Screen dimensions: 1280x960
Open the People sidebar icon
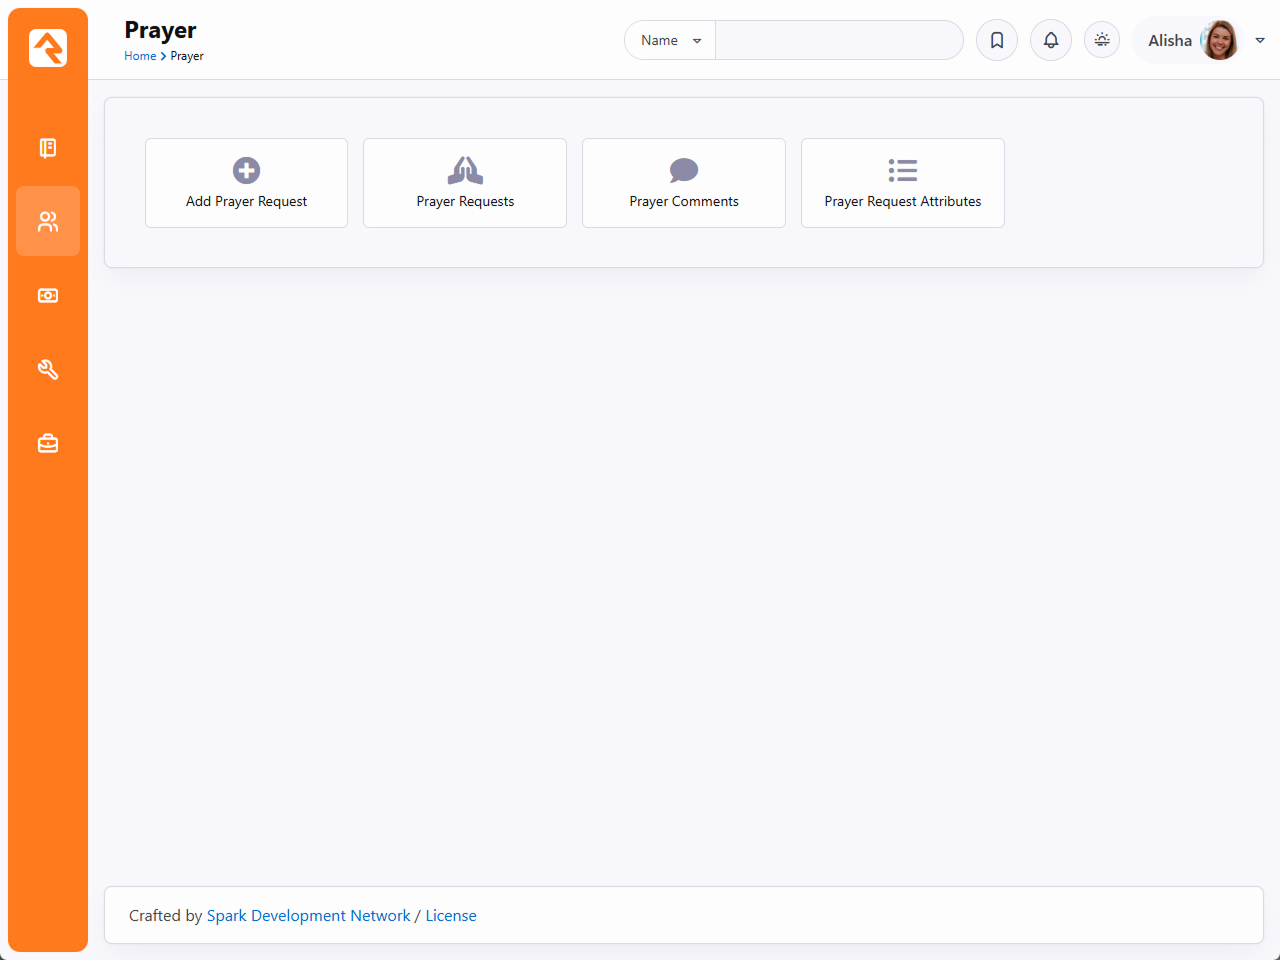(48, 221)
